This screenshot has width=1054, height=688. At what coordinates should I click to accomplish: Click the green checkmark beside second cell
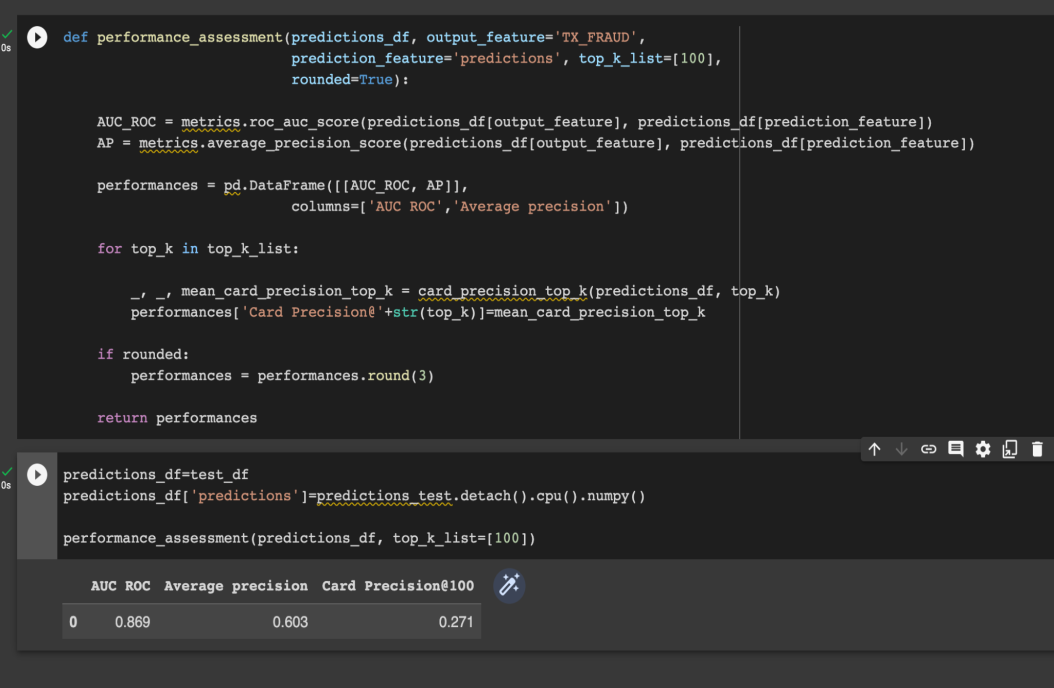coord(7,471)
